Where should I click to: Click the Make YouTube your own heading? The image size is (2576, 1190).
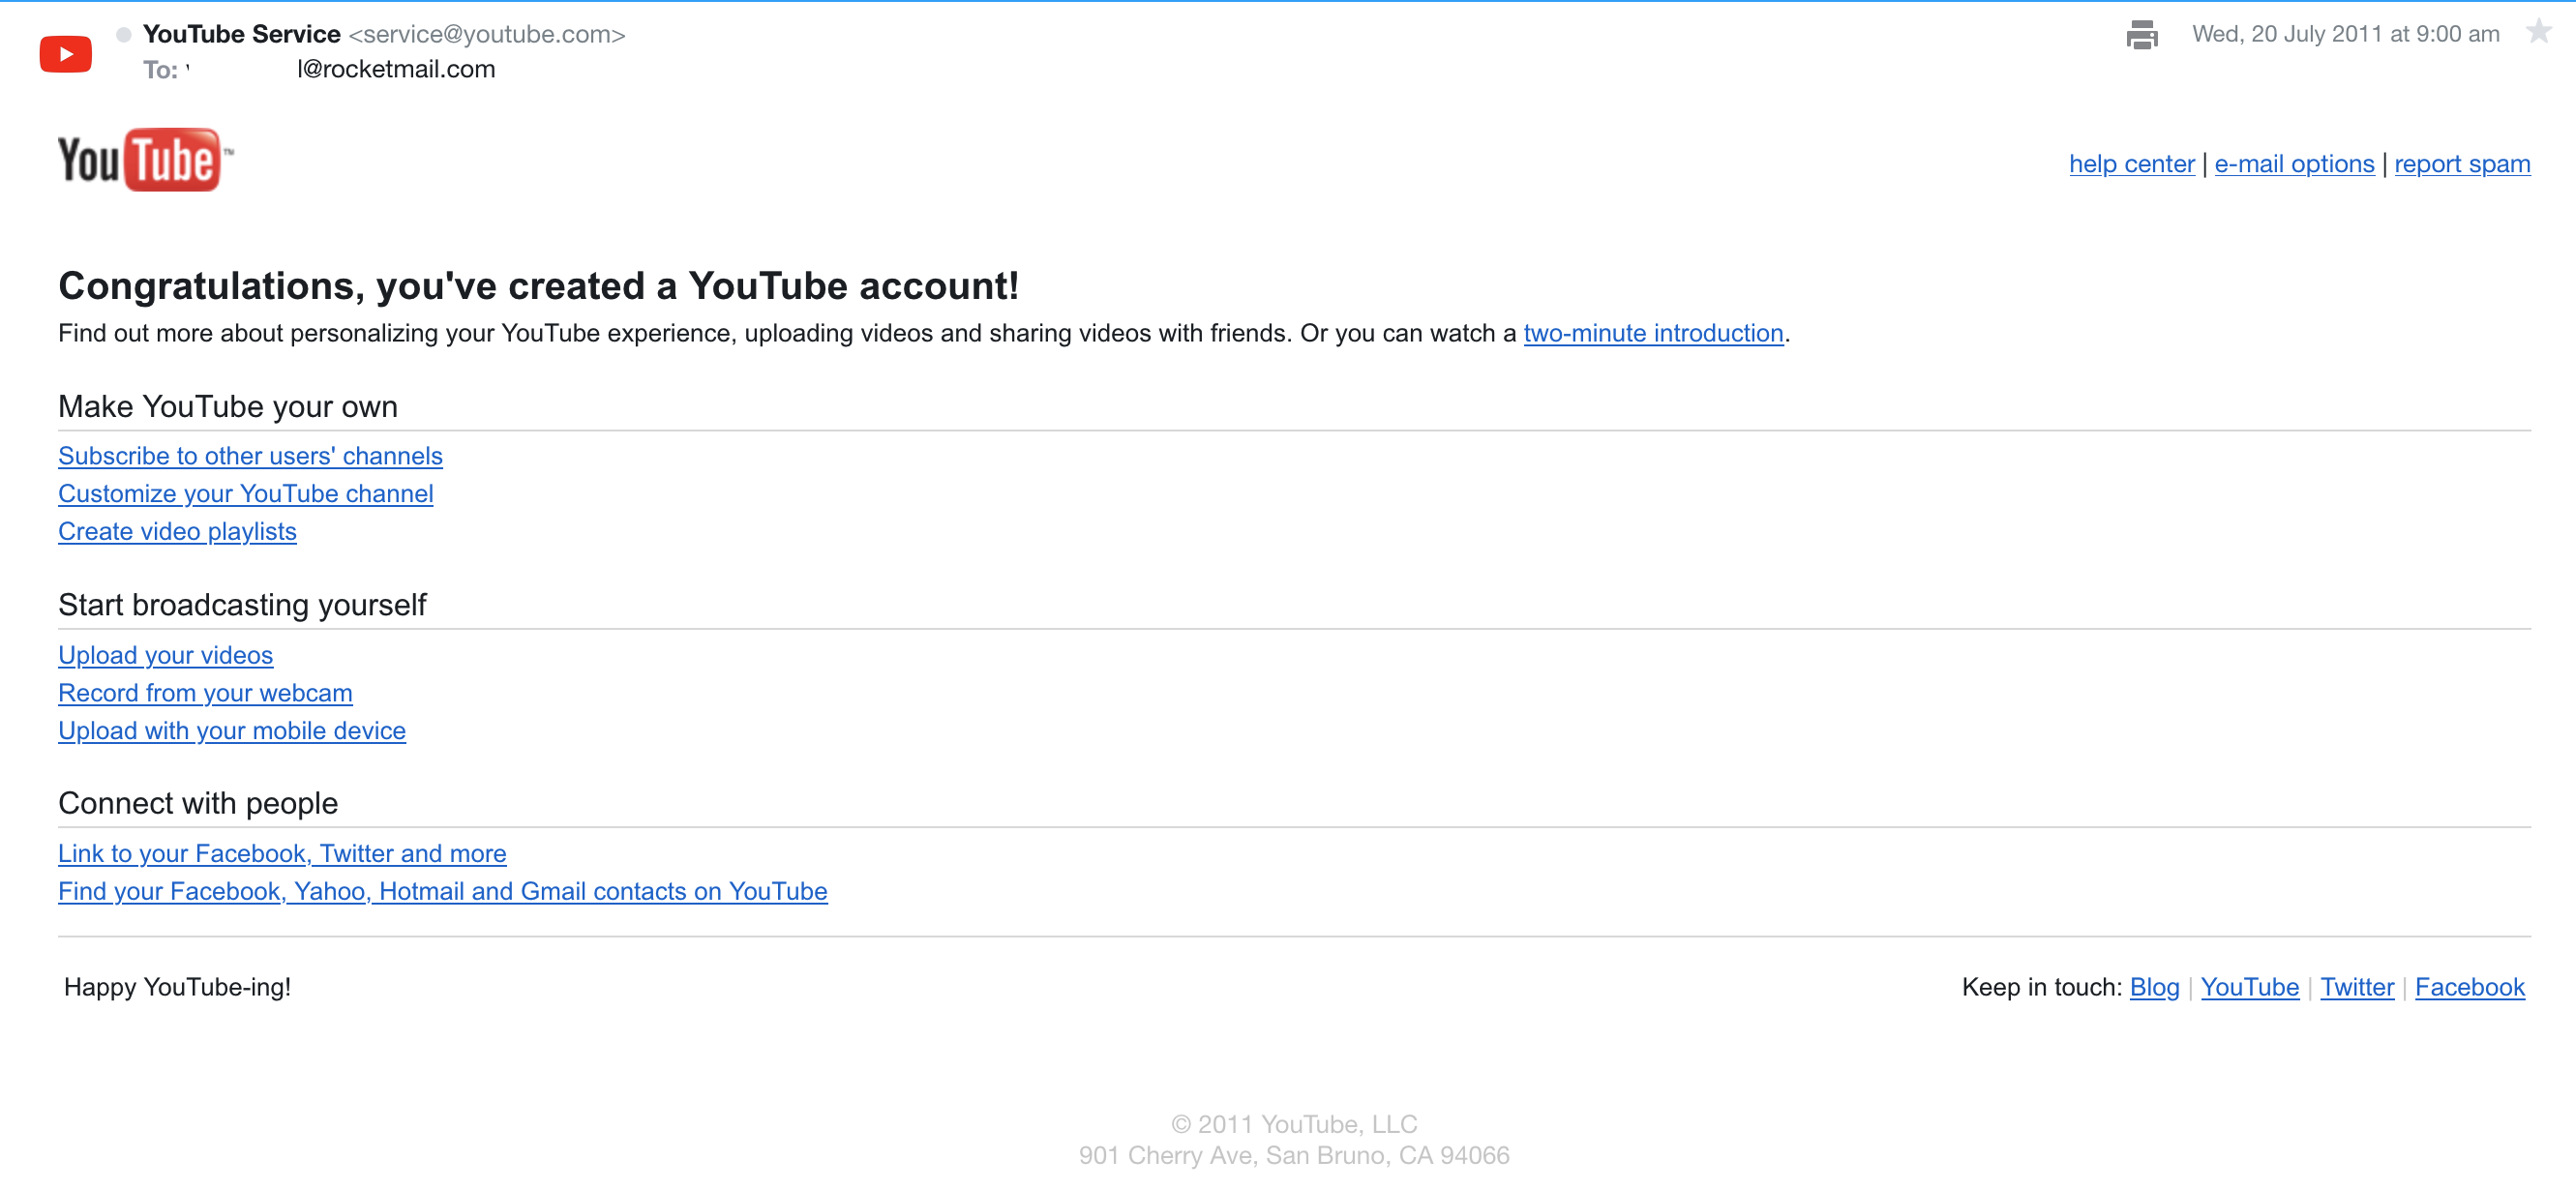pyautogui.click(x=228, y=407)
